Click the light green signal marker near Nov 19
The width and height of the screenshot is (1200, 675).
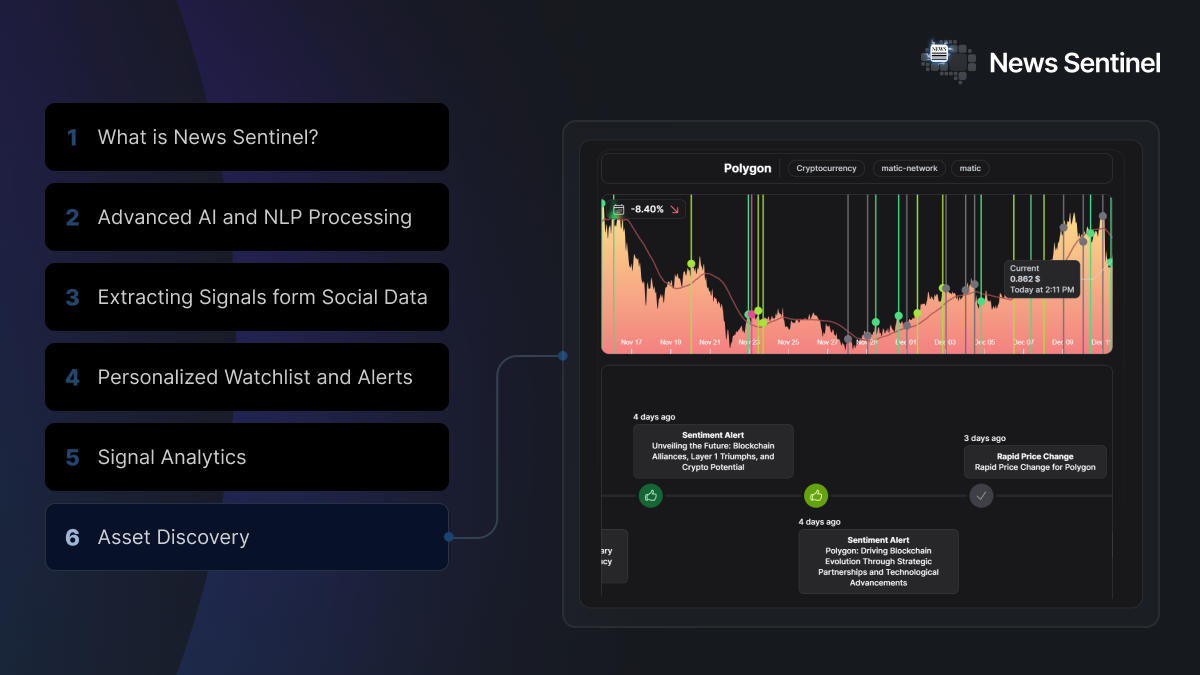(691, 264)
